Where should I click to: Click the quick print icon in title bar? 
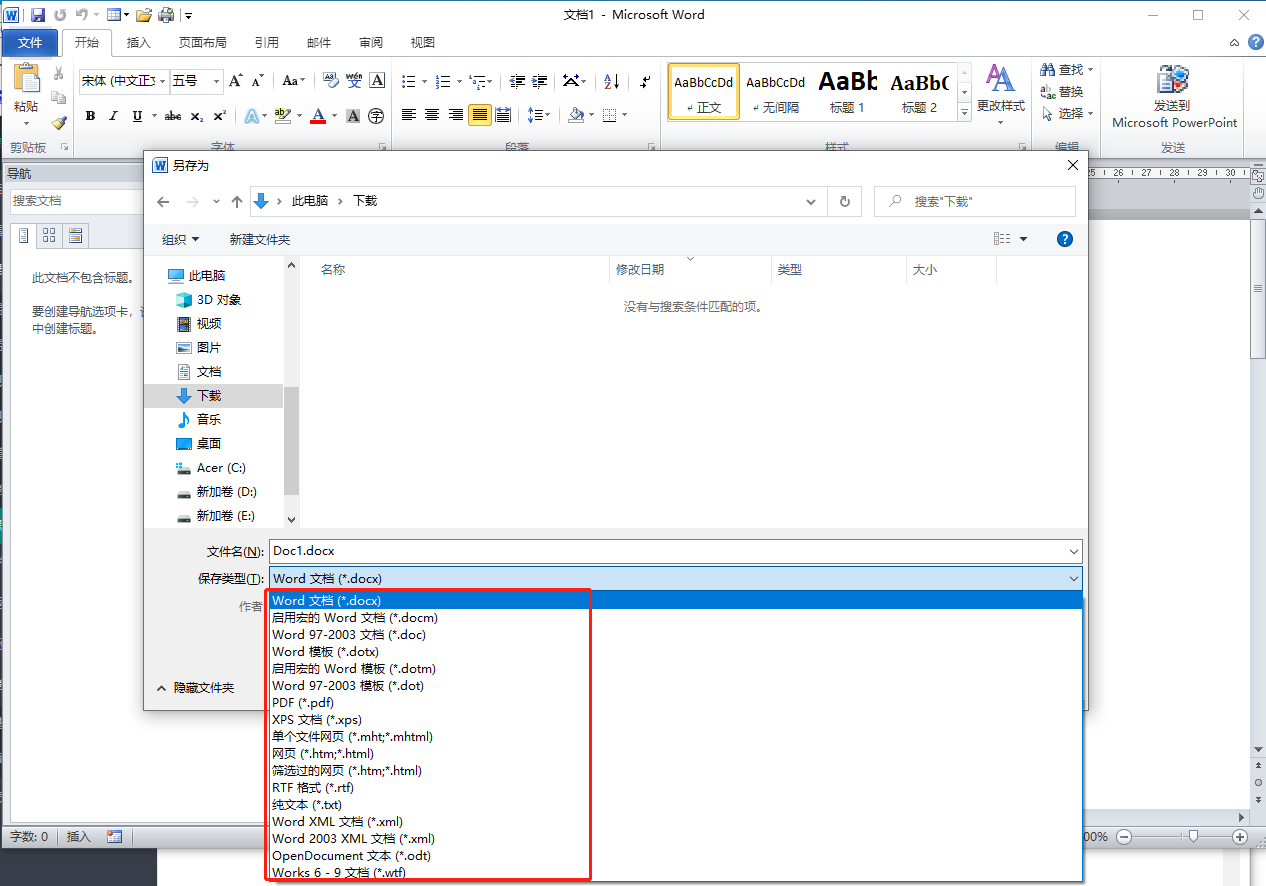[x=166, y=15]
